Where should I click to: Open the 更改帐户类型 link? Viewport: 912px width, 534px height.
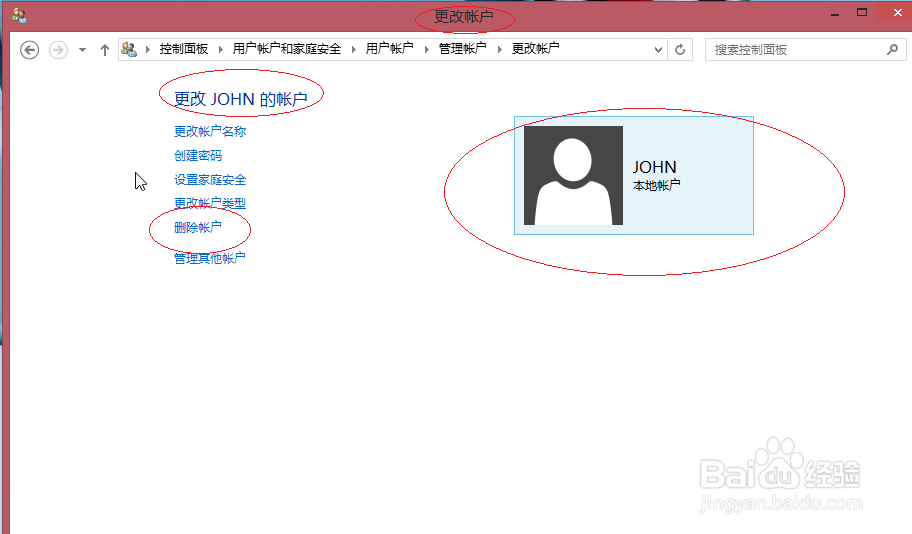tap(210, 203)
